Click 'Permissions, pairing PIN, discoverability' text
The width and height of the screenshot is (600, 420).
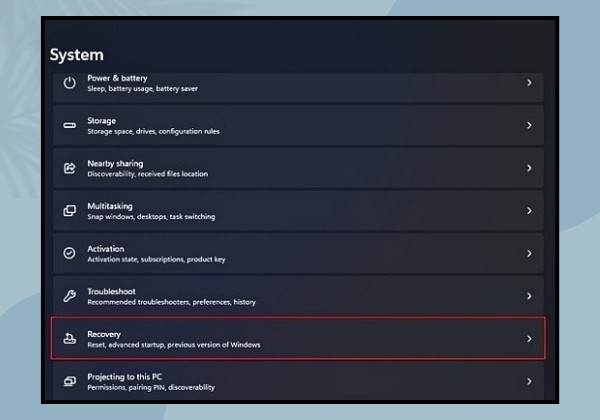151,387
